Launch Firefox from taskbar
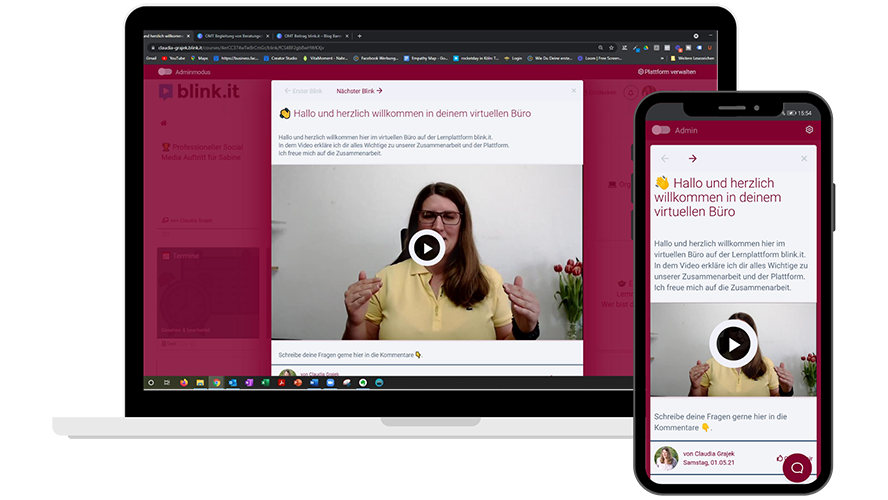Viewport: 888px width, 500px height. 184,383
